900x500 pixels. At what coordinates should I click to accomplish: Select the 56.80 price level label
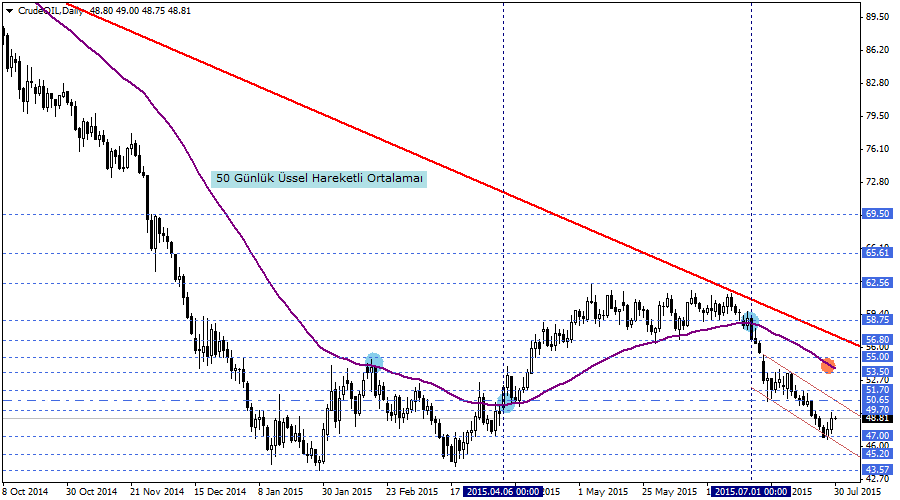click(x=877, y=340)
